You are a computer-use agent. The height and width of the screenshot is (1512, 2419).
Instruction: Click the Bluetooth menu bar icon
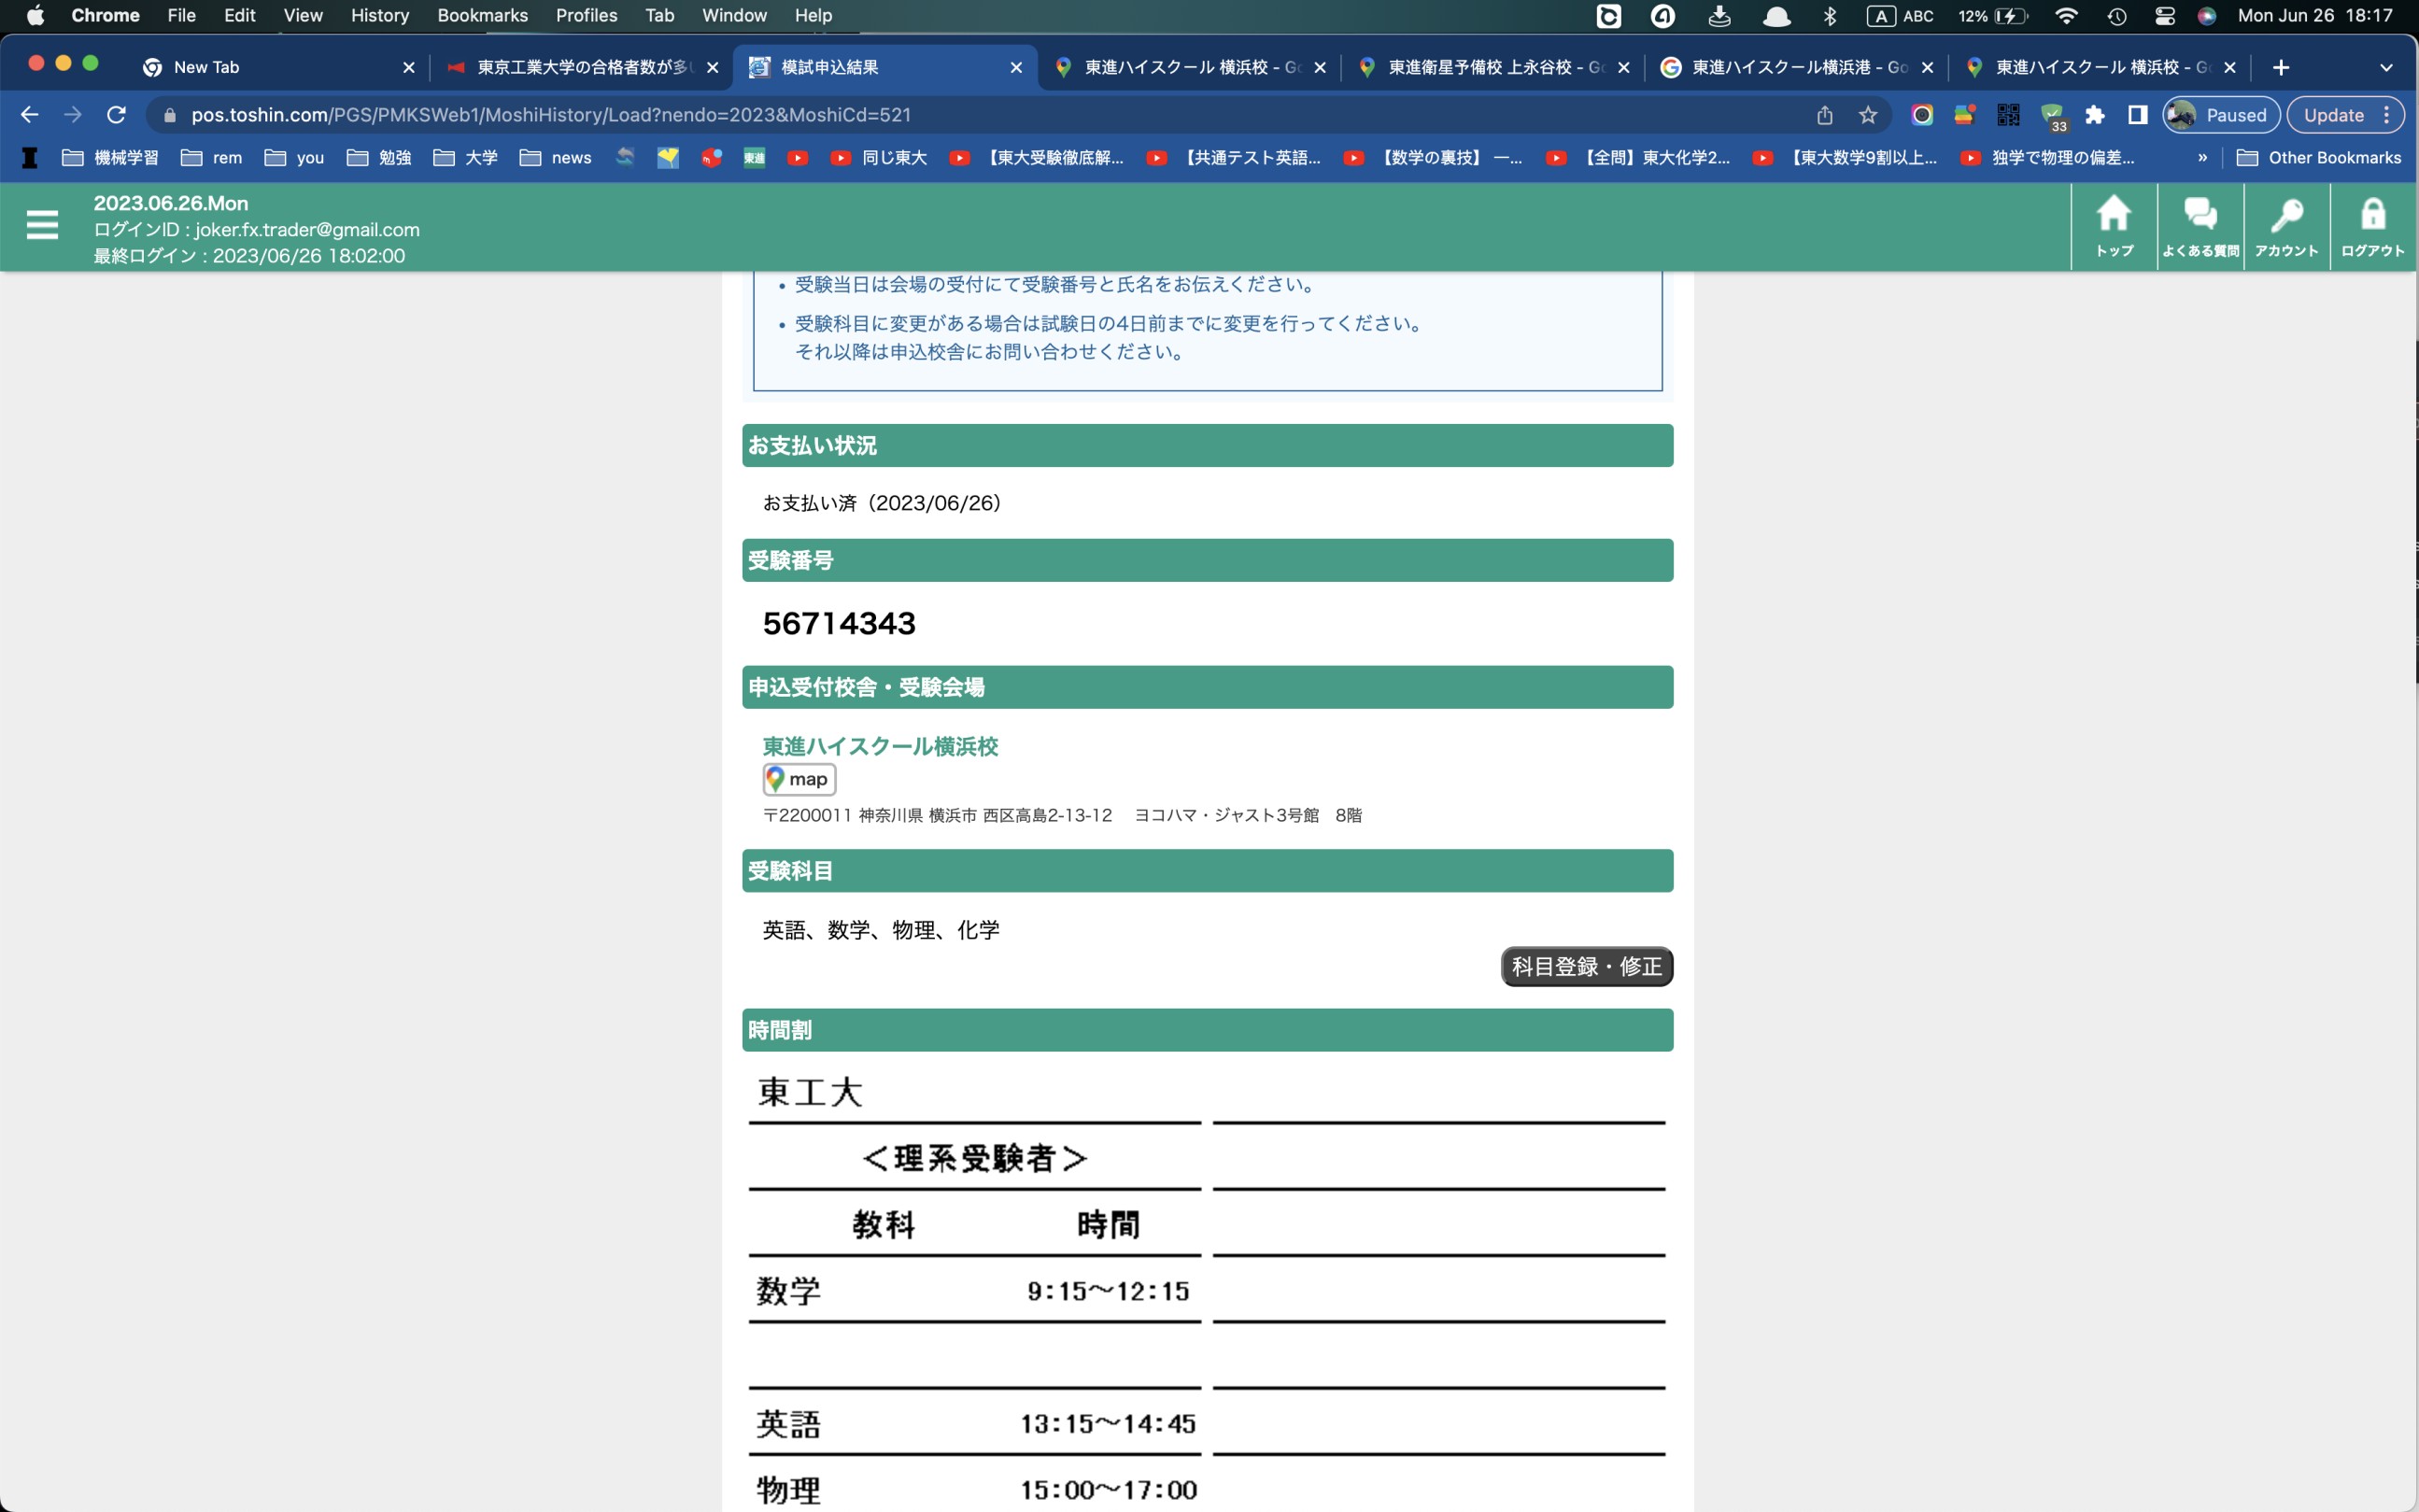click(x=1830, y=15)
